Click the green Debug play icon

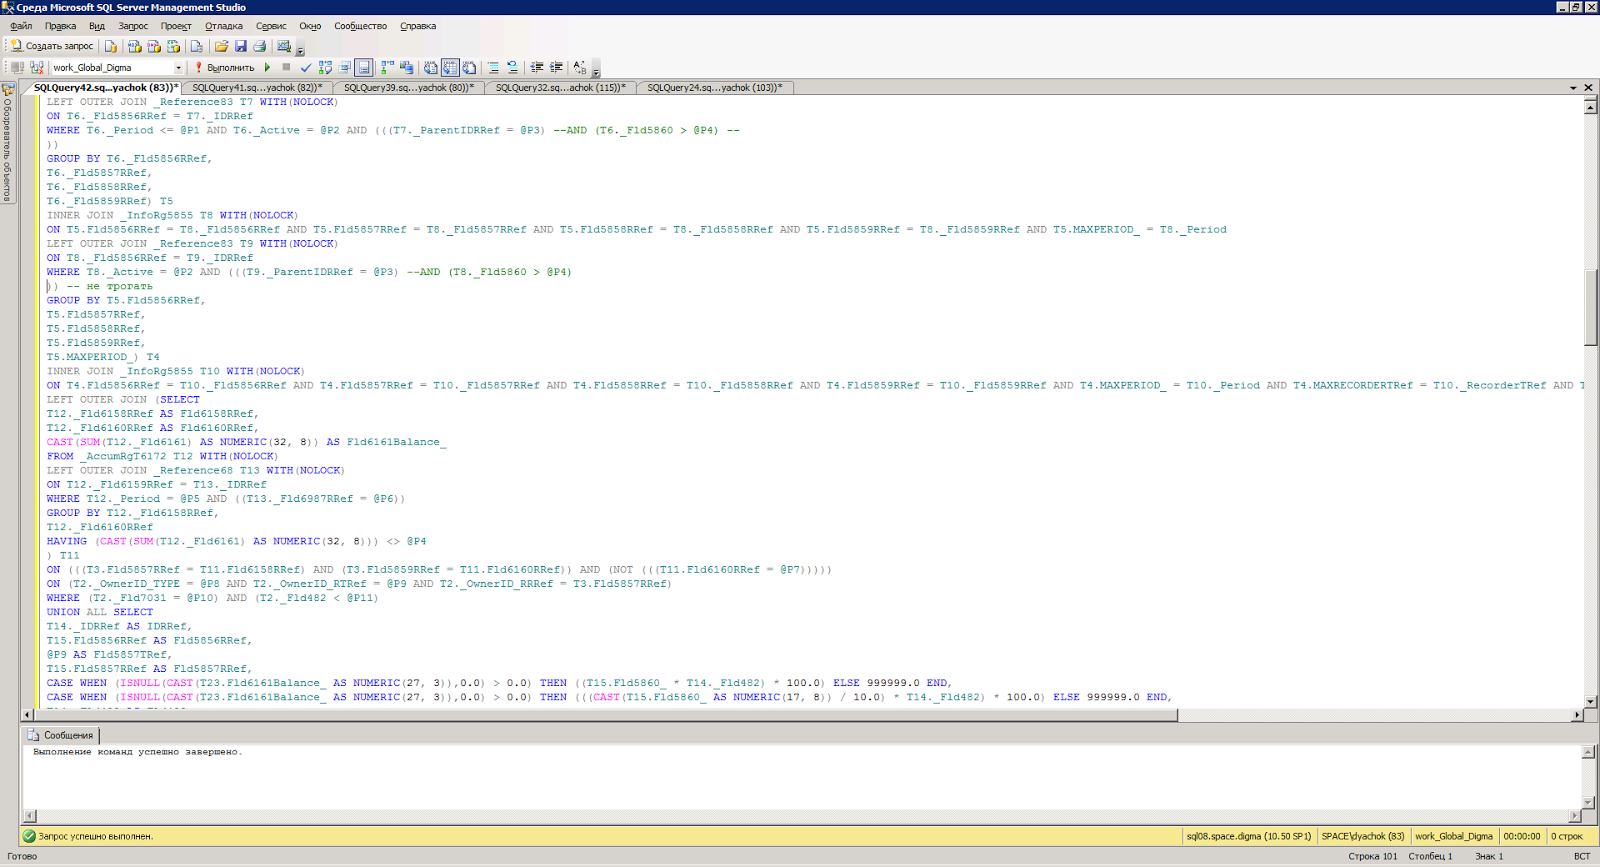pos(267,68)
